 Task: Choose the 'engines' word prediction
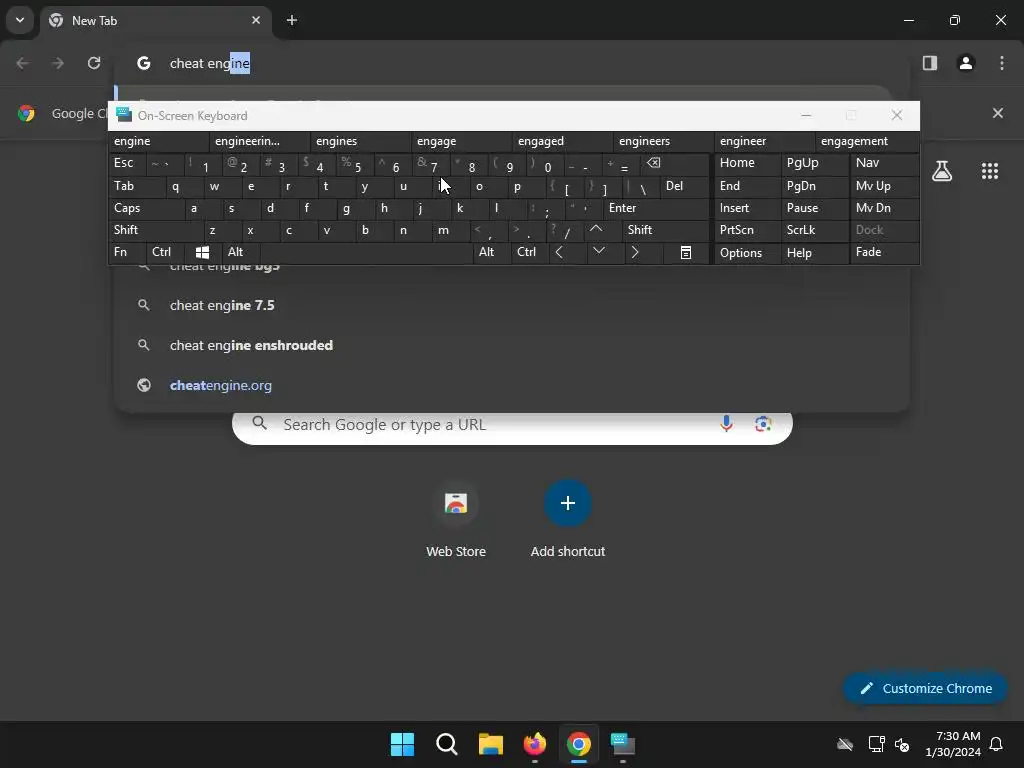pyautogui.click(x=360, y=141)
